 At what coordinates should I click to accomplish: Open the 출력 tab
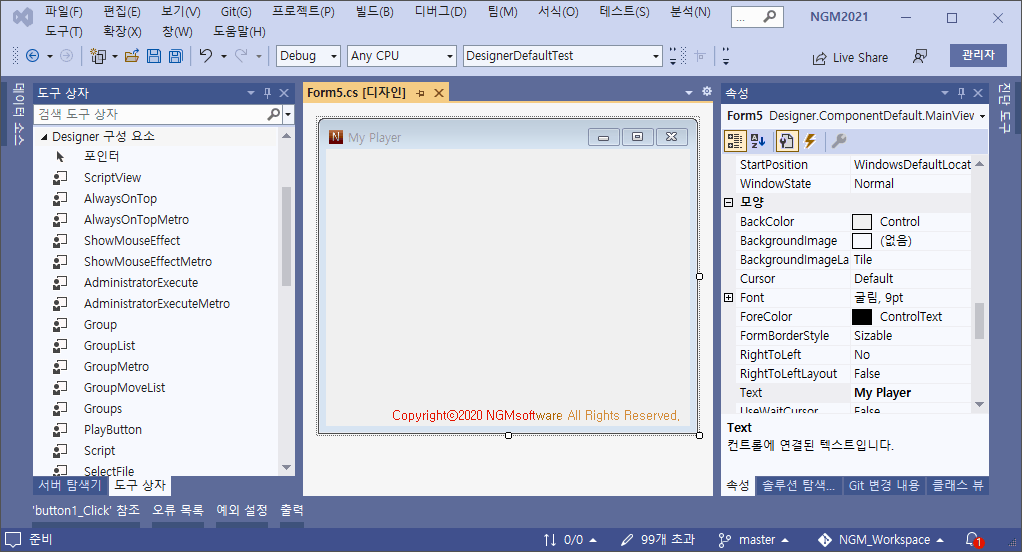(292, 510)
